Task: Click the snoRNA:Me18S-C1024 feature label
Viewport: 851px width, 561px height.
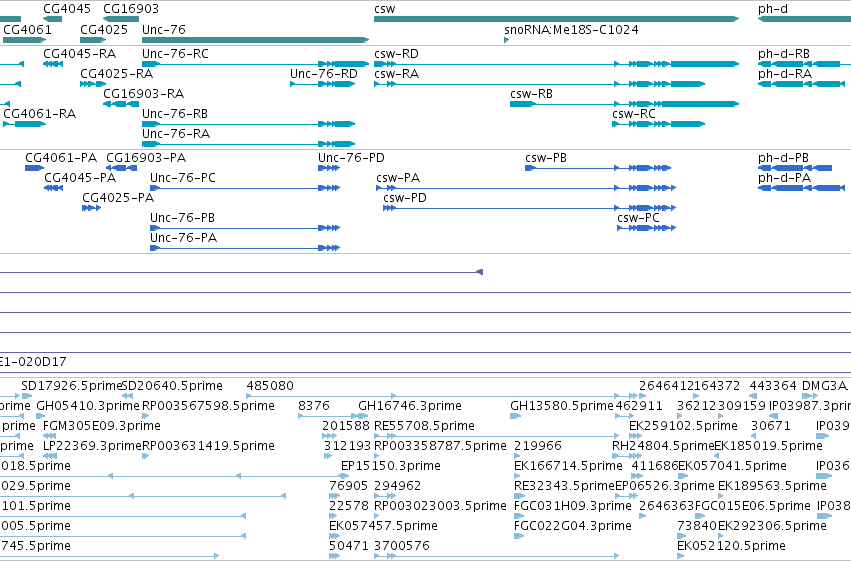Action: [571, 29]
